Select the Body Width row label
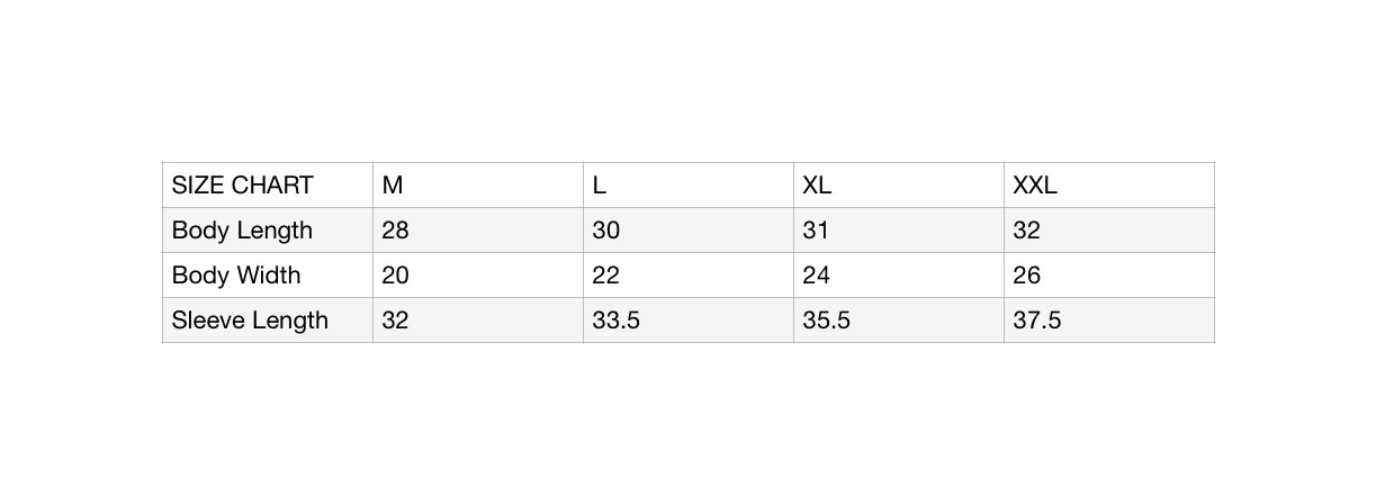This screenshot has height=487, width=1376. 236,275
